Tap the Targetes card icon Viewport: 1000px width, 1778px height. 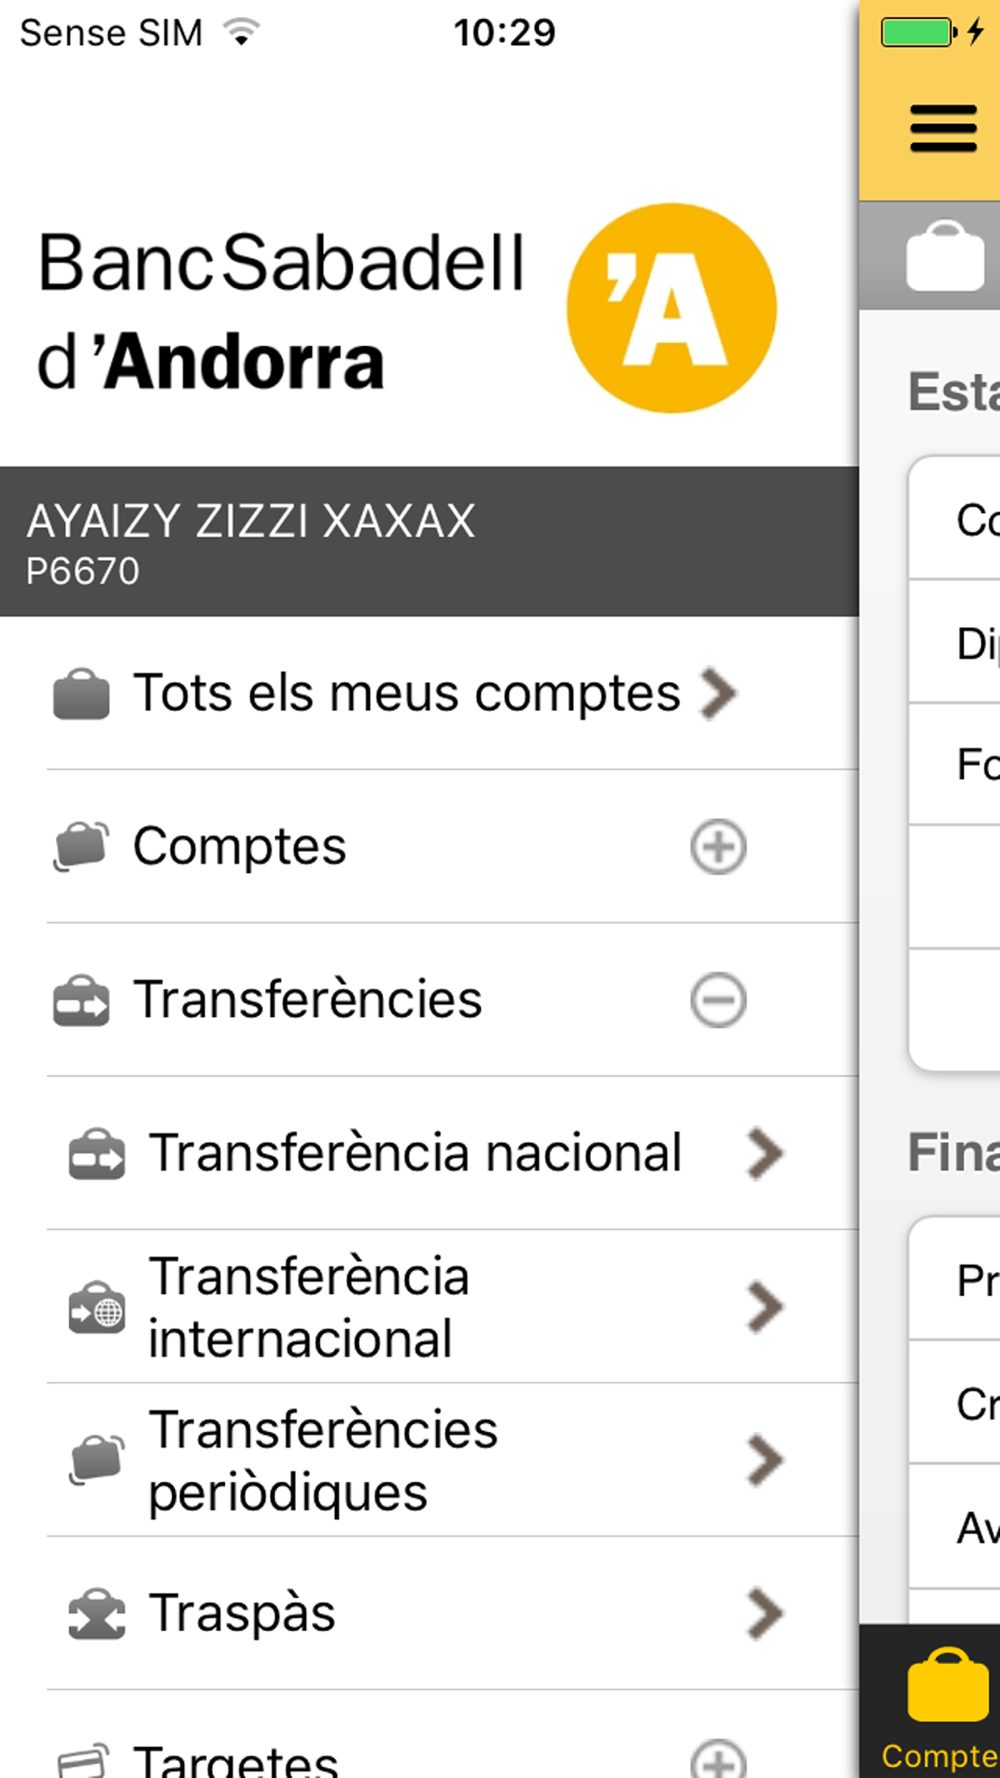[x=82, y=1762]
